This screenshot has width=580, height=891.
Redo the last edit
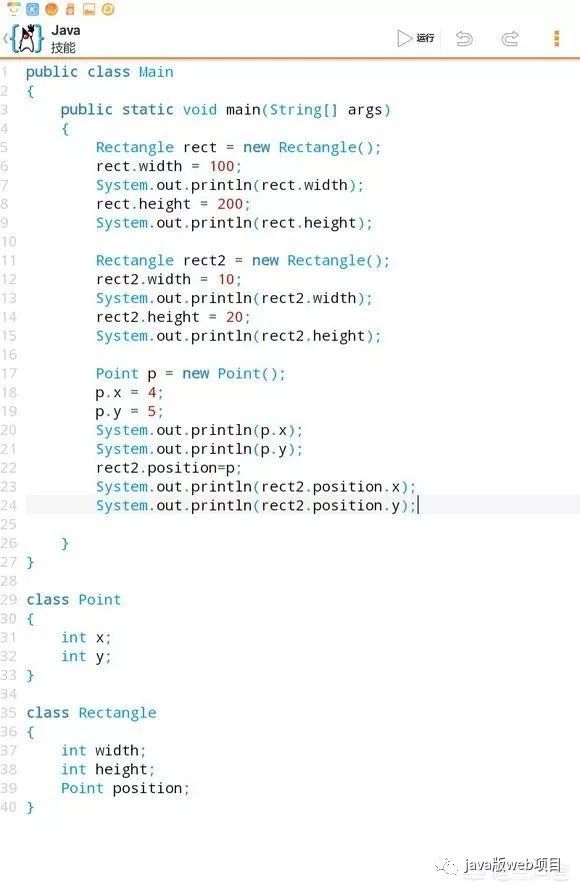[510, 38]
